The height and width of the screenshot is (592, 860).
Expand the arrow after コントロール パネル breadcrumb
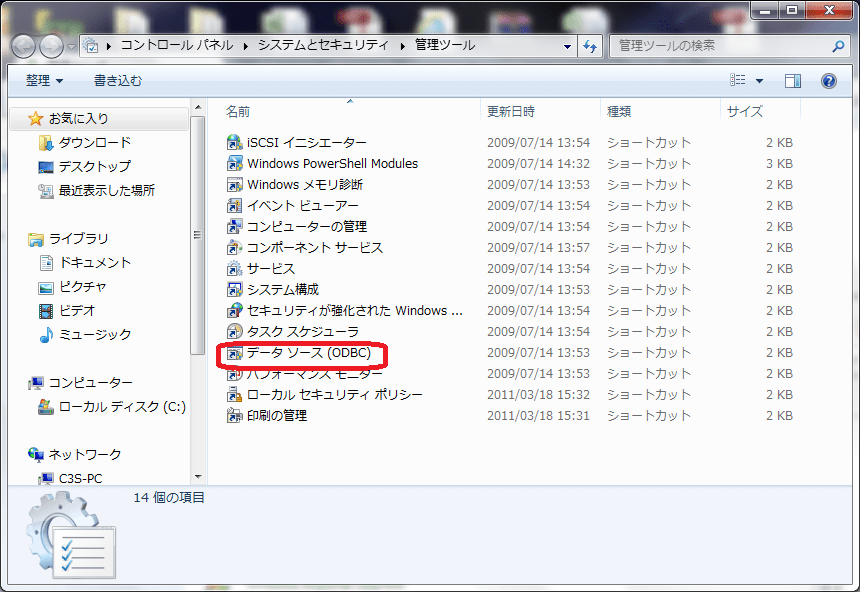pos(246,46)
